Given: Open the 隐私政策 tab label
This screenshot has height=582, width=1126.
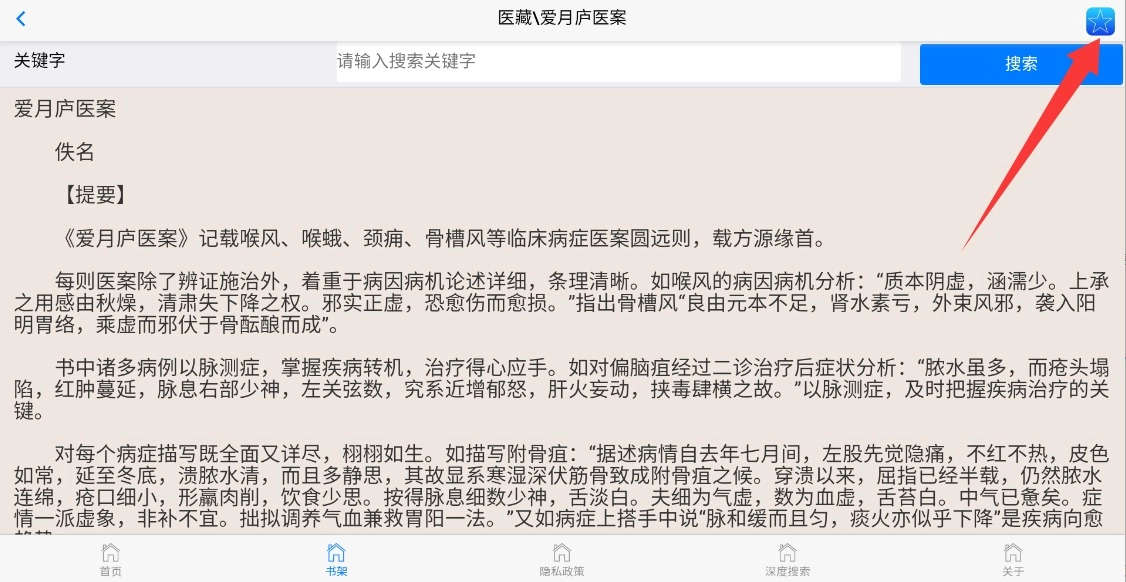Looking at the screenshot, I should click(x=562, y=572).
